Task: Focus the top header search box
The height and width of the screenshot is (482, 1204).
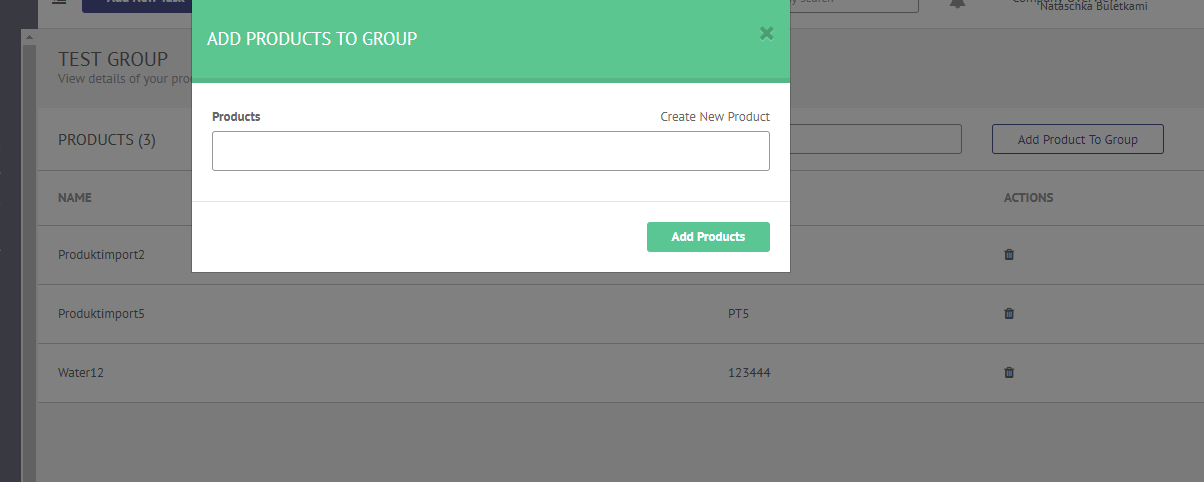Action: point(854,5)
